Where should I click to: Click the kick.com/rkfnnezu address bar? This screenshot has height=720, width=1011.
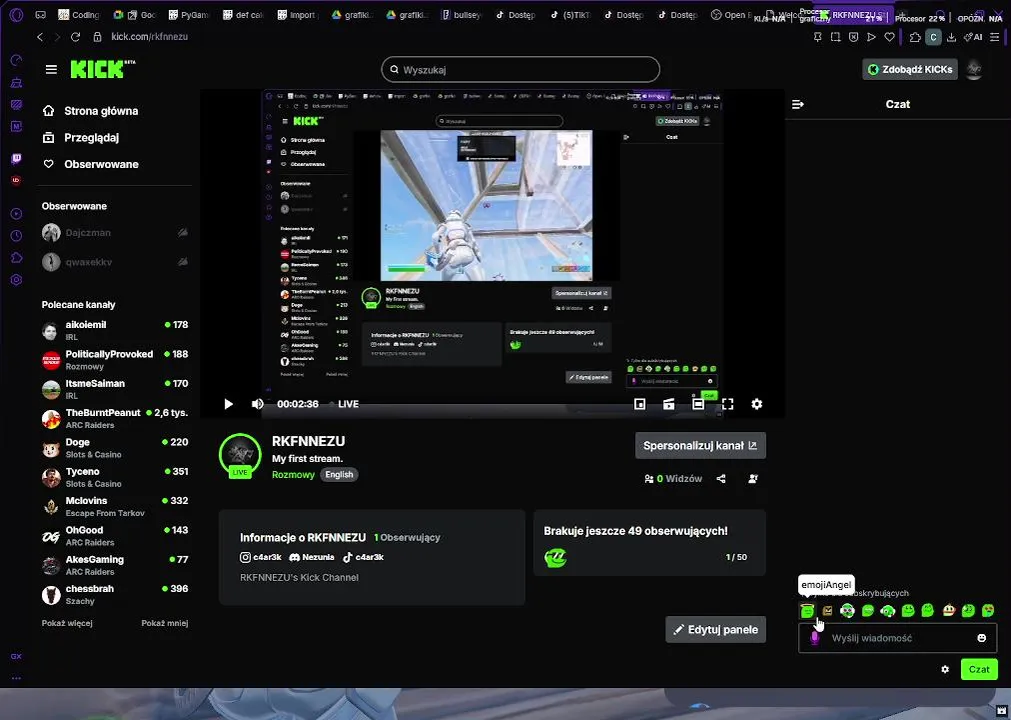(149, 37)
